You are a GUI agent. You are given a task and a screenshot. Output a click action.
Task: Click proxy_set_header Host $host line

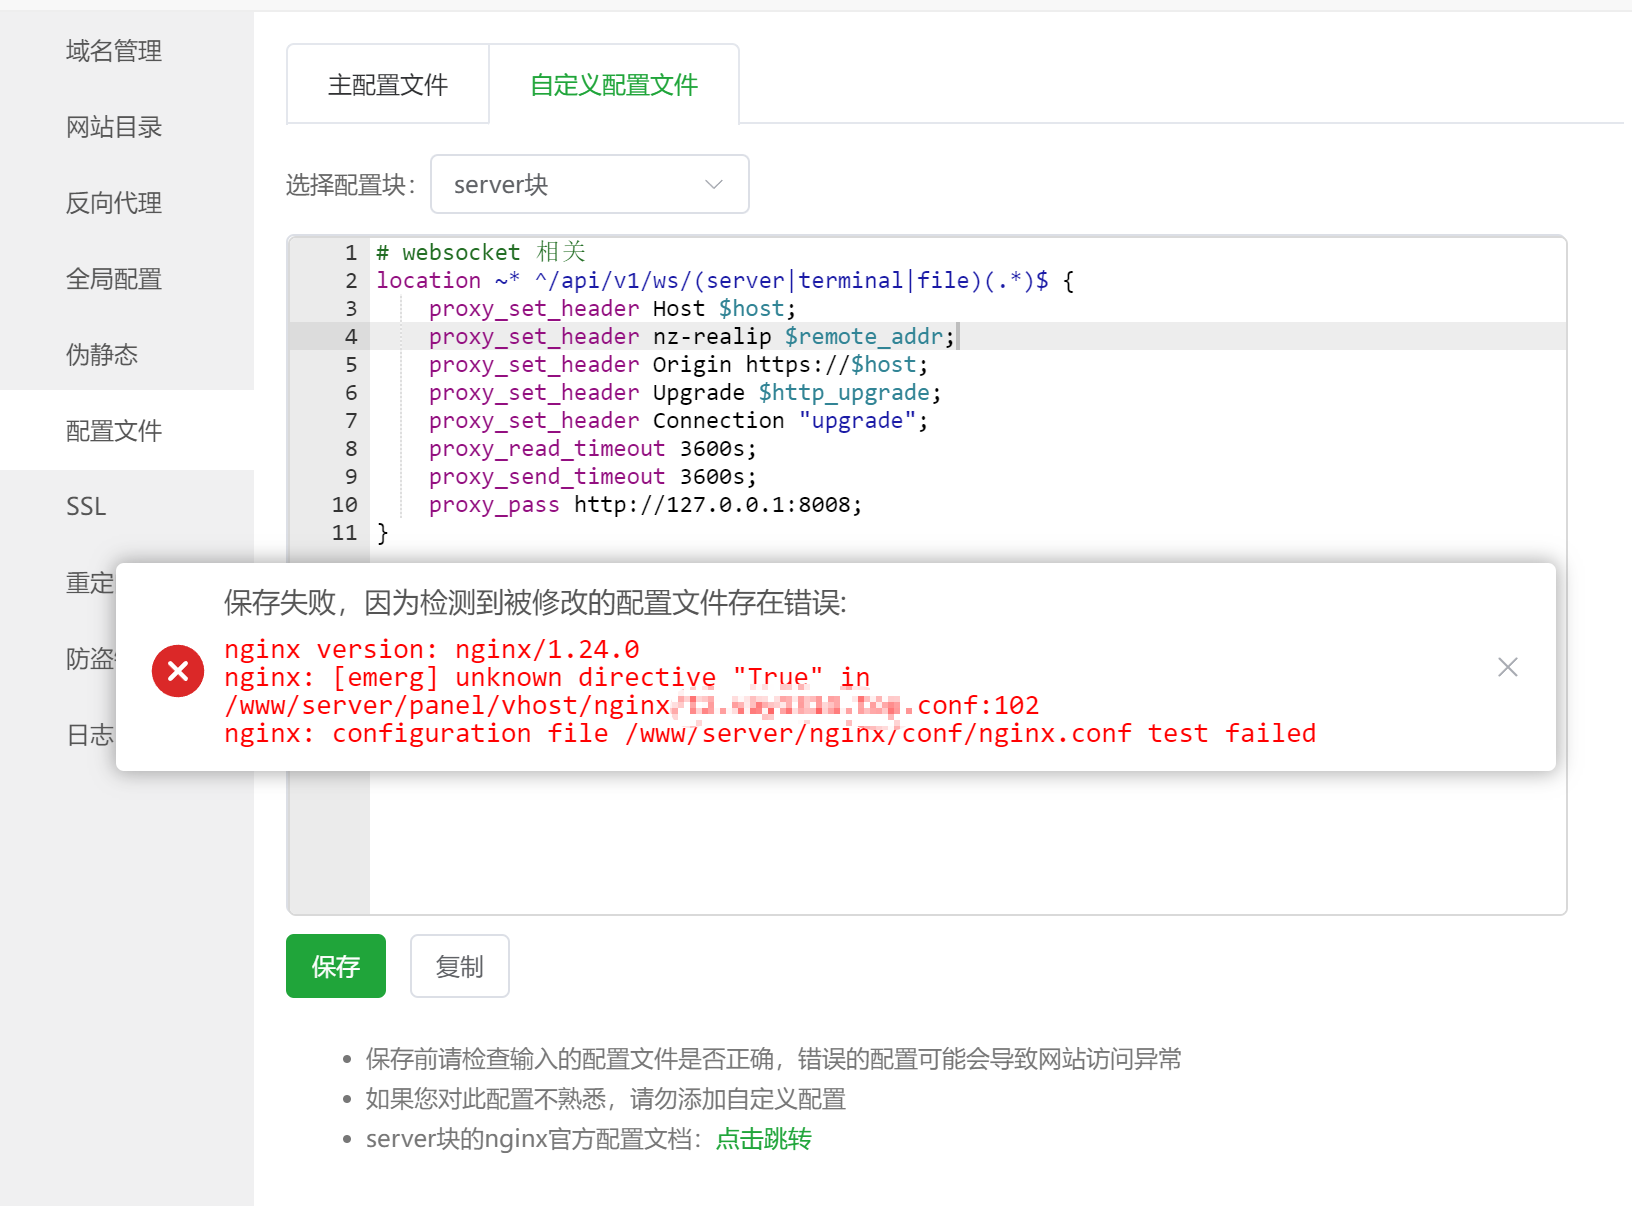pos(612,308)
